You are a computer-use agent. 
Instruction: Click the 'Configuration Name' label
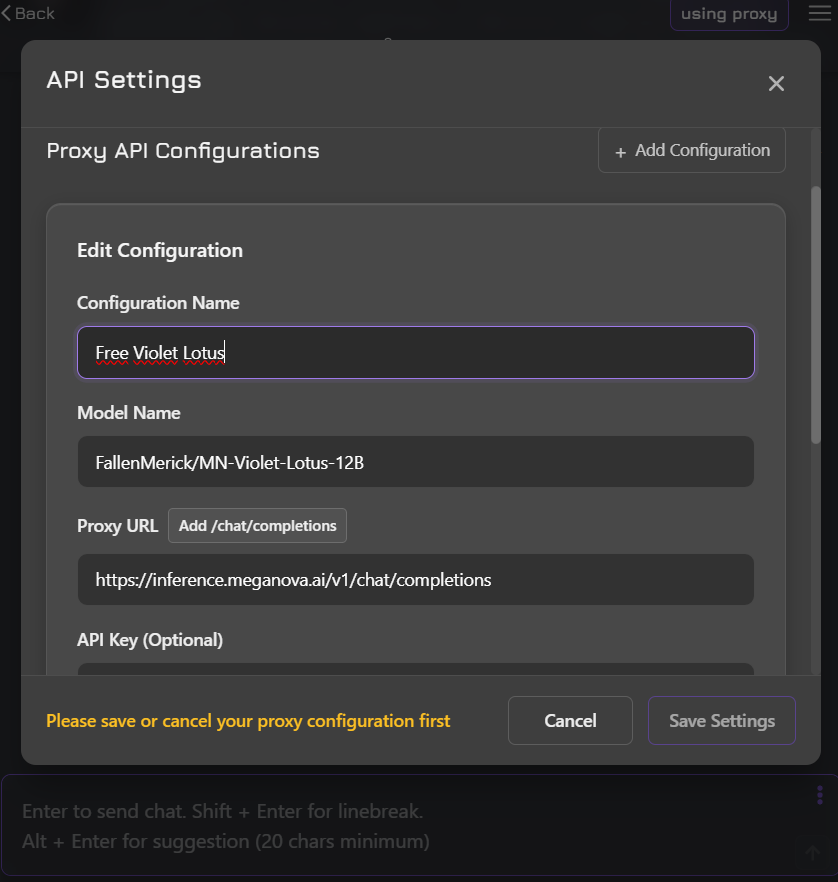coord(158,303)
